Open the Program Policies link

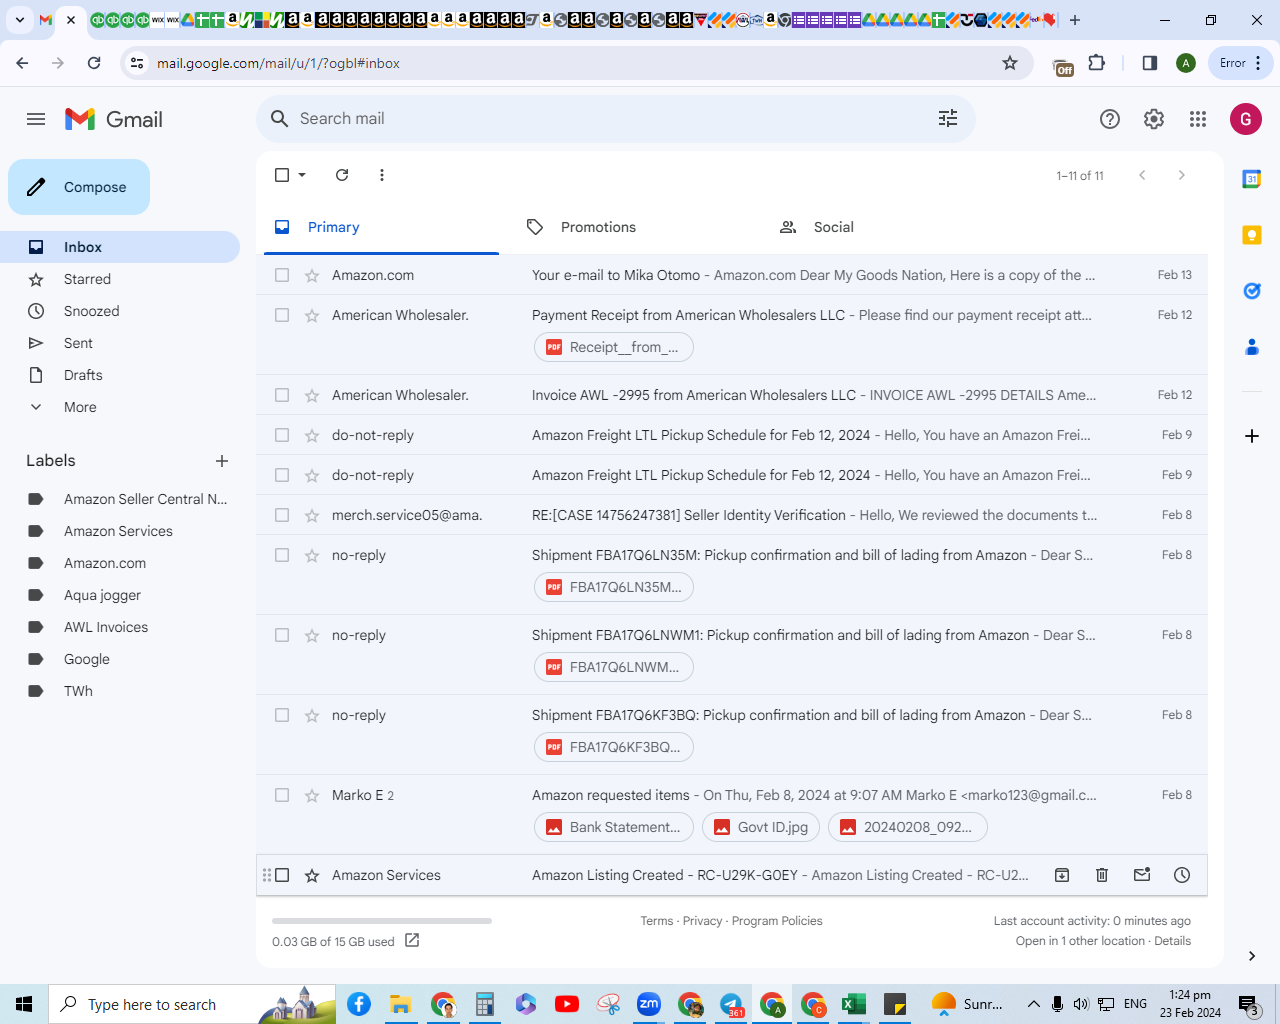(x=777, y=921)
